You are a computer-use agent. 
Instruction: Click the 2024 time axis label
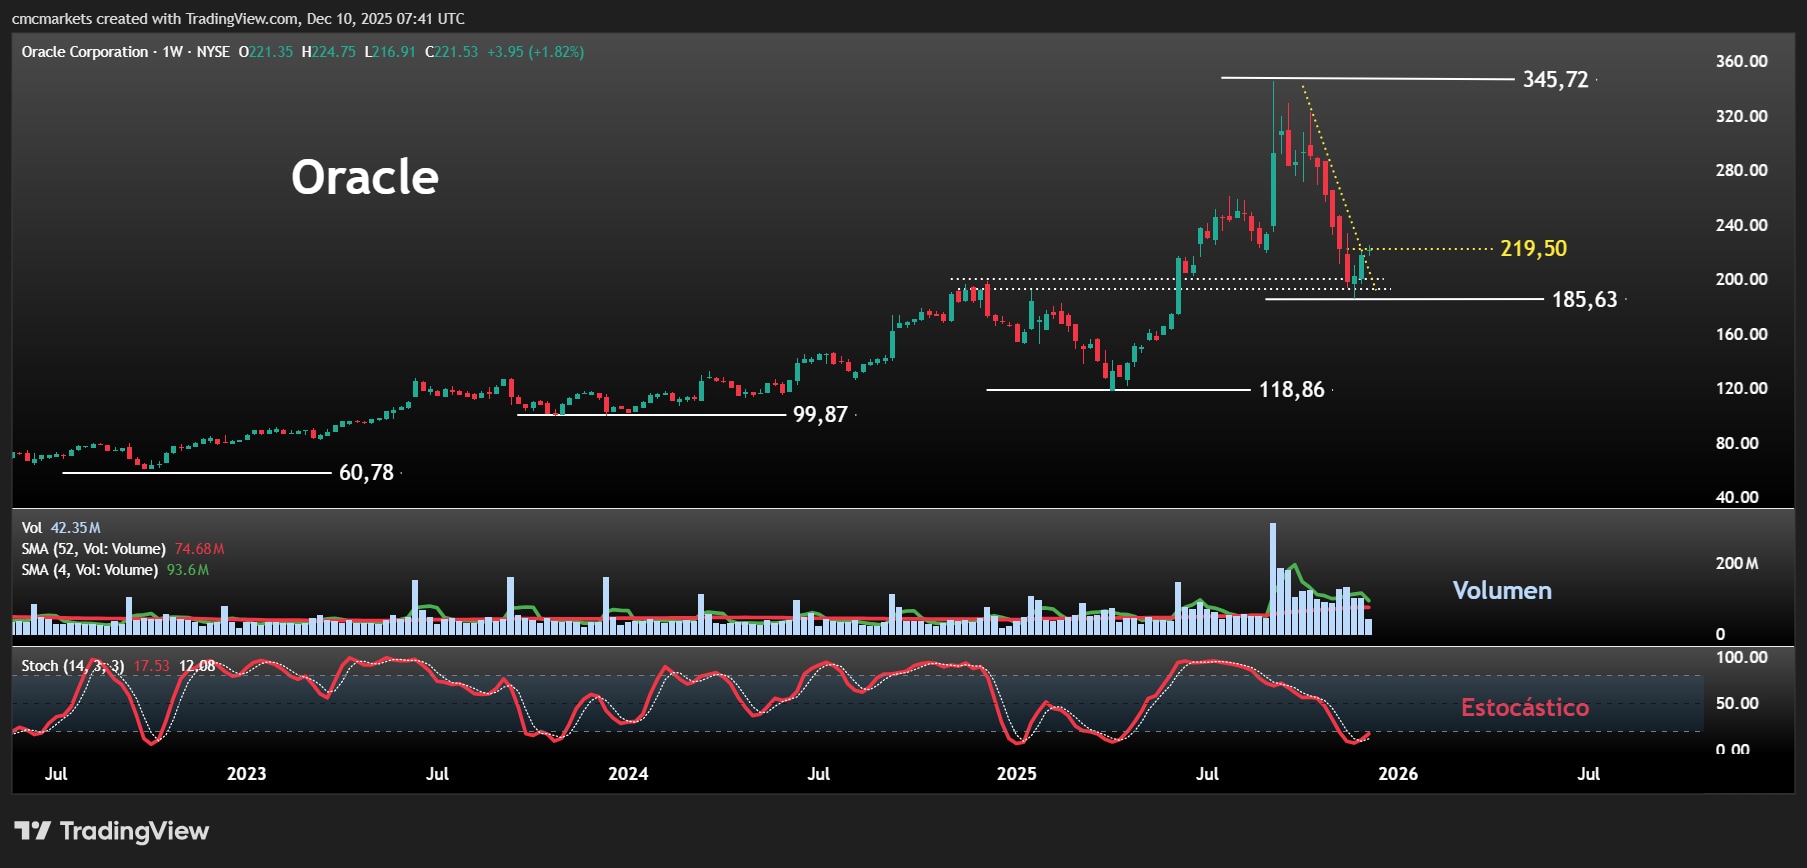[628, 774]
